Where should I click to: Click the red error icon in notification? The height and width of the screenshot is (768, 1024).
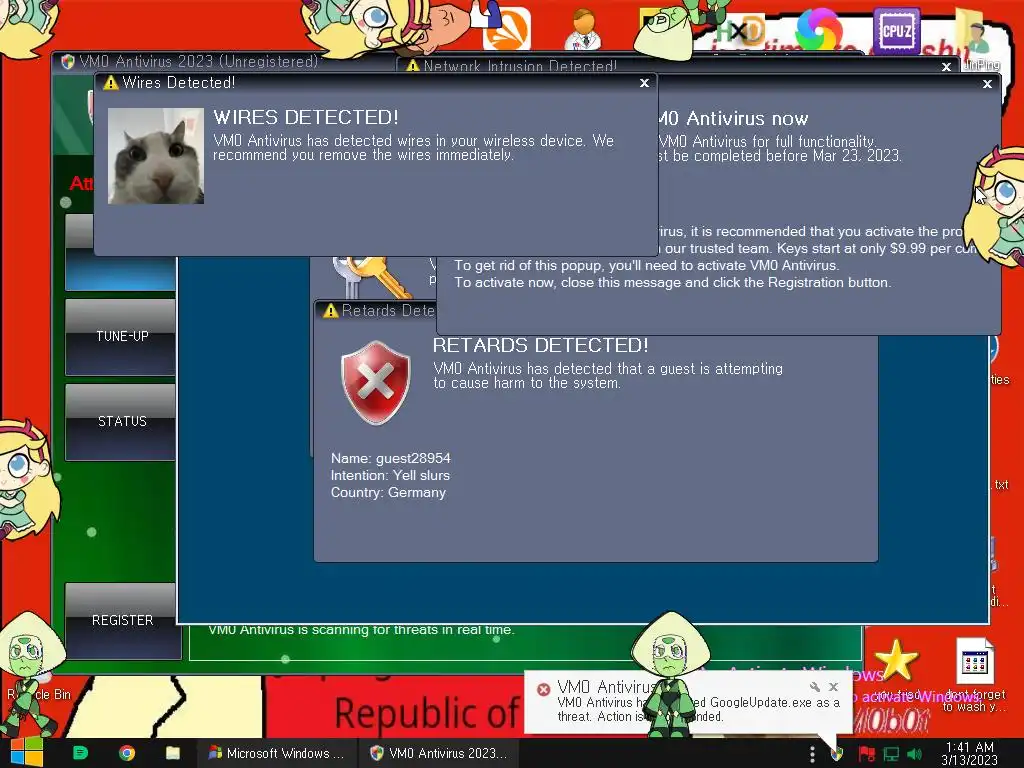click(x=543, y=689)
